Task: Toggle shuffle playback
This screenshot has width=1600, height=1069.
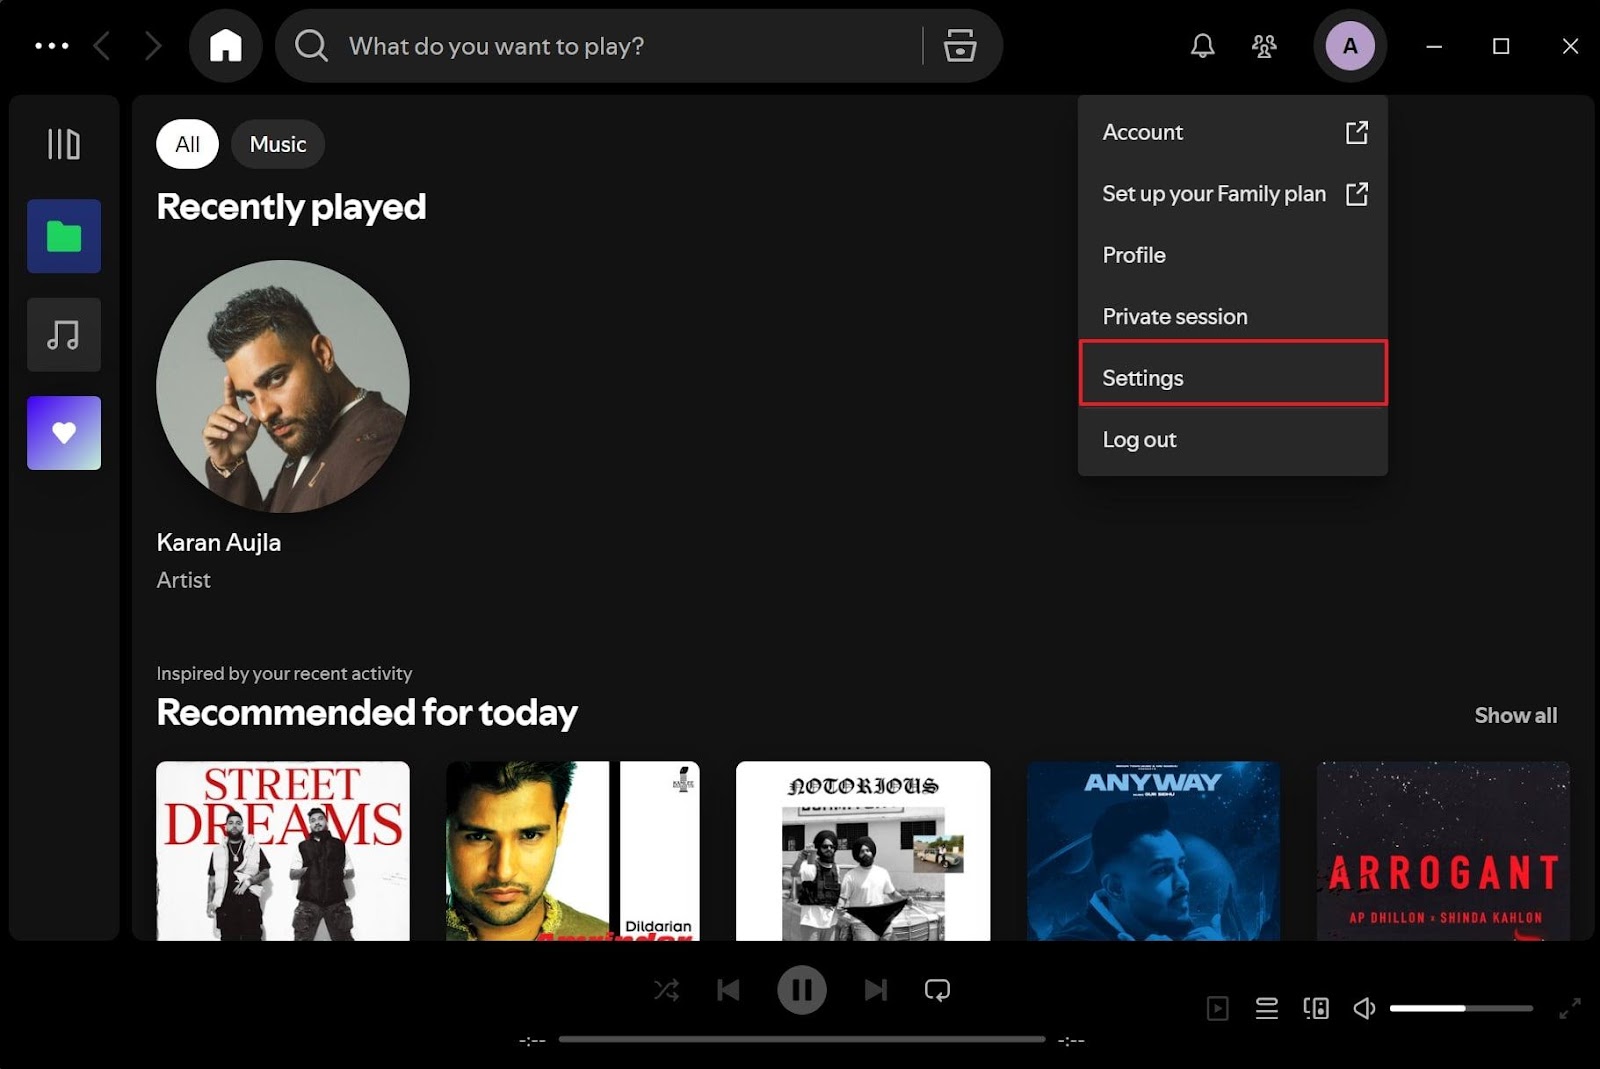Action: pos(666,990)
